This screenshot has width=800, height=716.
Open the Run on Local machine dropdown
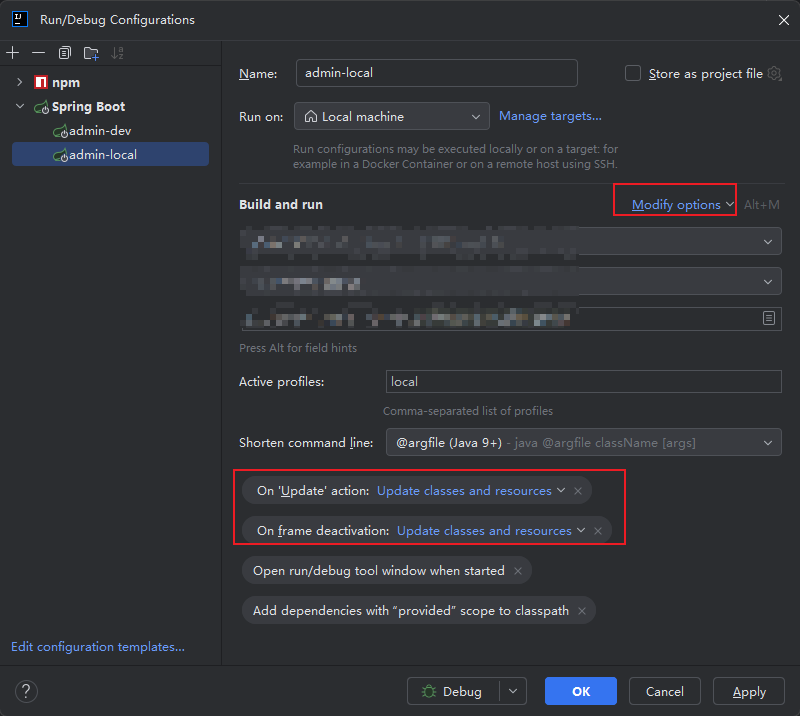point(391,116)
